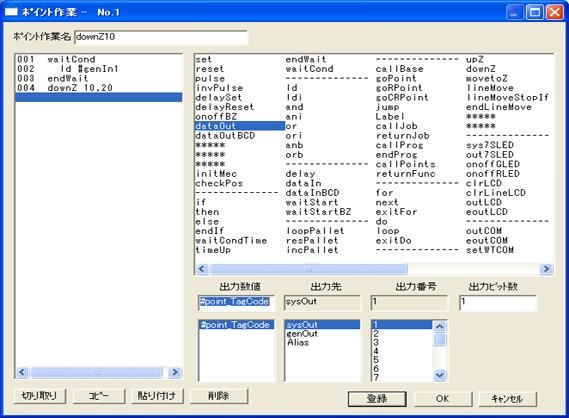Choose Alias in the output destination list
This screenshot has height=418, width=569.
pyautogui.click(x=298, y=342)
